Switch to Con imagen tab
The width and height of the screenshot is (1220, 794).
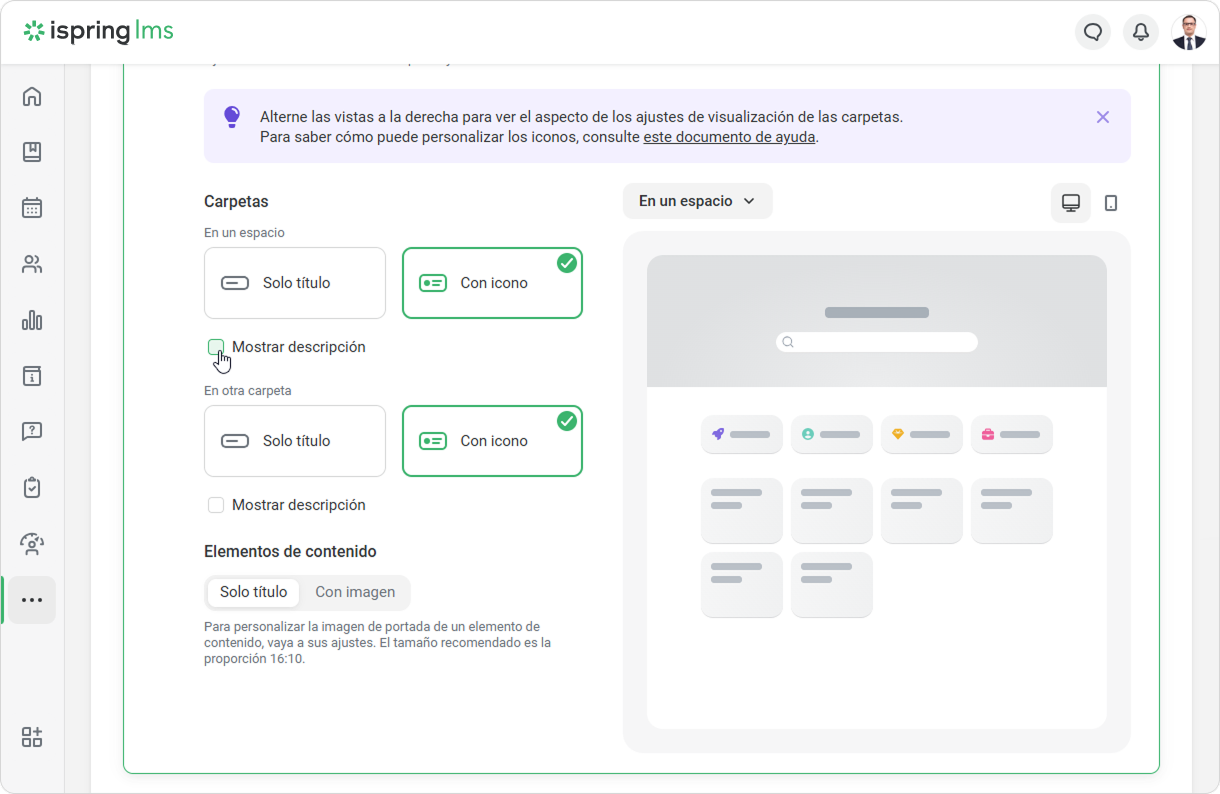click(x=355, y=592)
